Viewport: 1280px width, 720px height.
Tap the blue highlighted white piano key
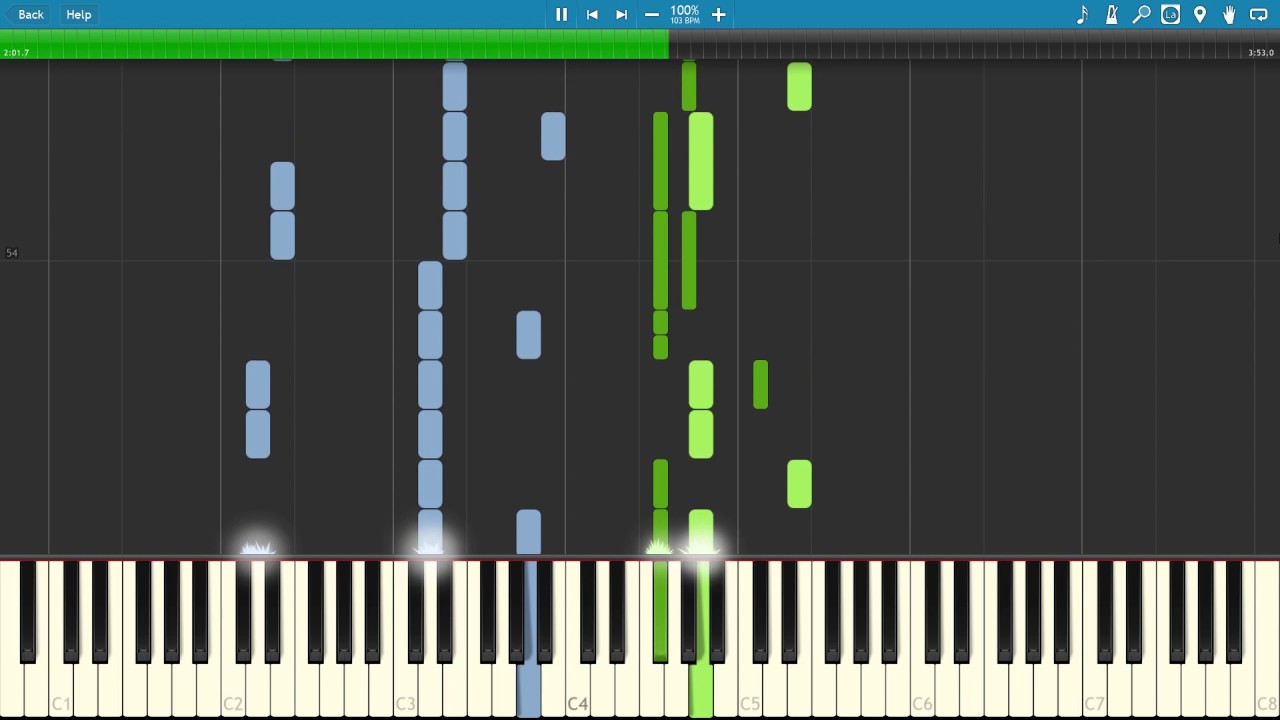point(528,690)
